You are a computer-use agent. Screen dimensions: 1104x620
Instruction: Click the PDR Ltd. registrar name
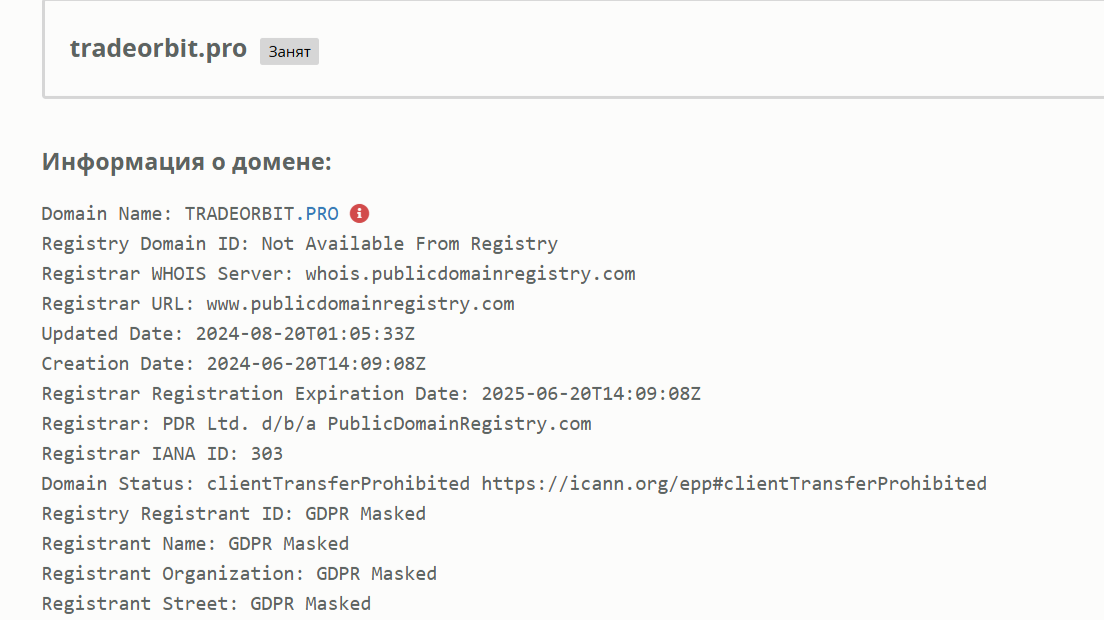pos(377,424)
